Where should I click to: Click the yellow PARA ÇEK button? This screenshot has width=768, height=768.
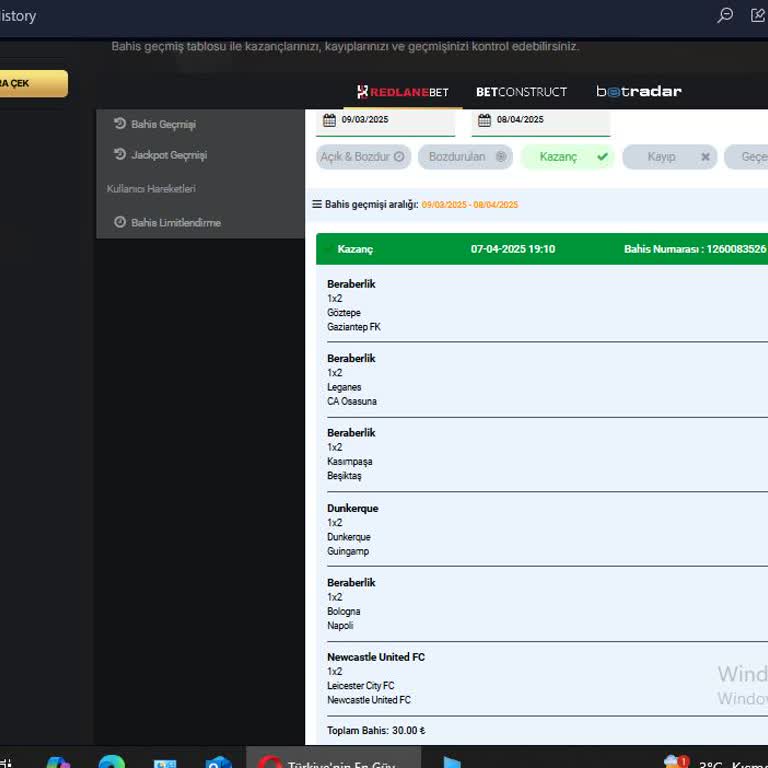(x=33, y=83)
